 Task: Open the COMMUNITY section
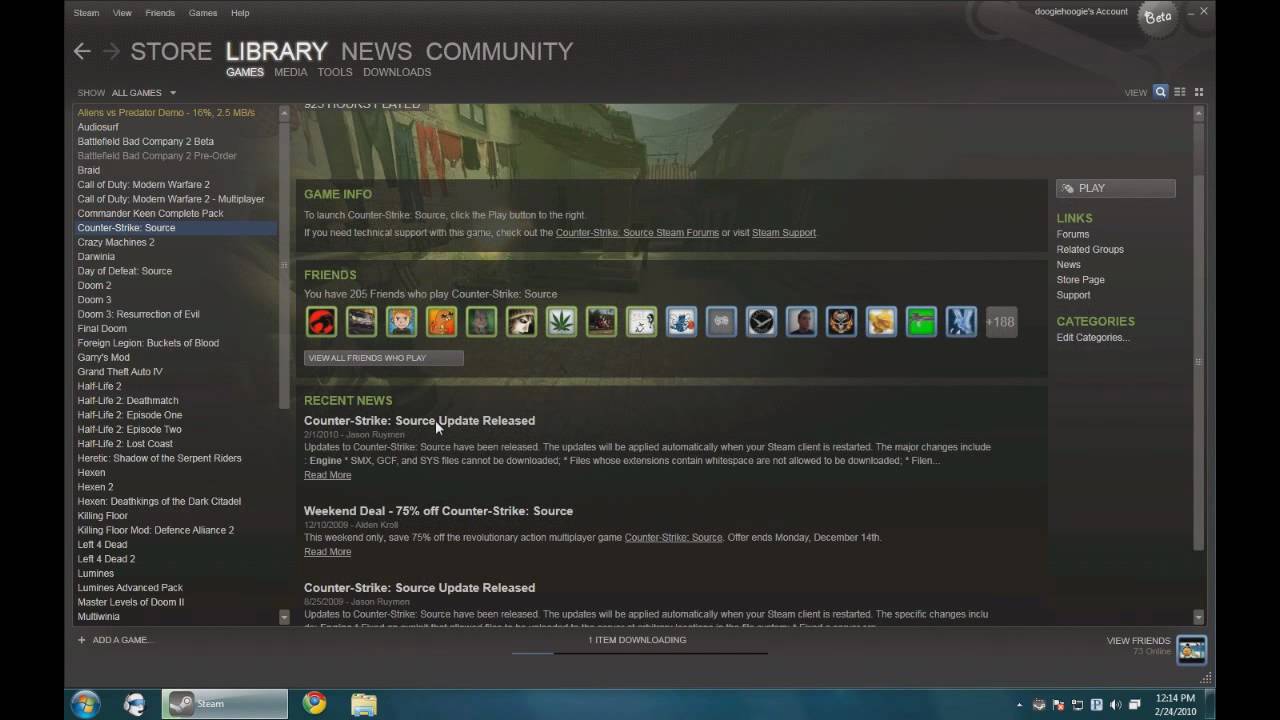[499, 51]
